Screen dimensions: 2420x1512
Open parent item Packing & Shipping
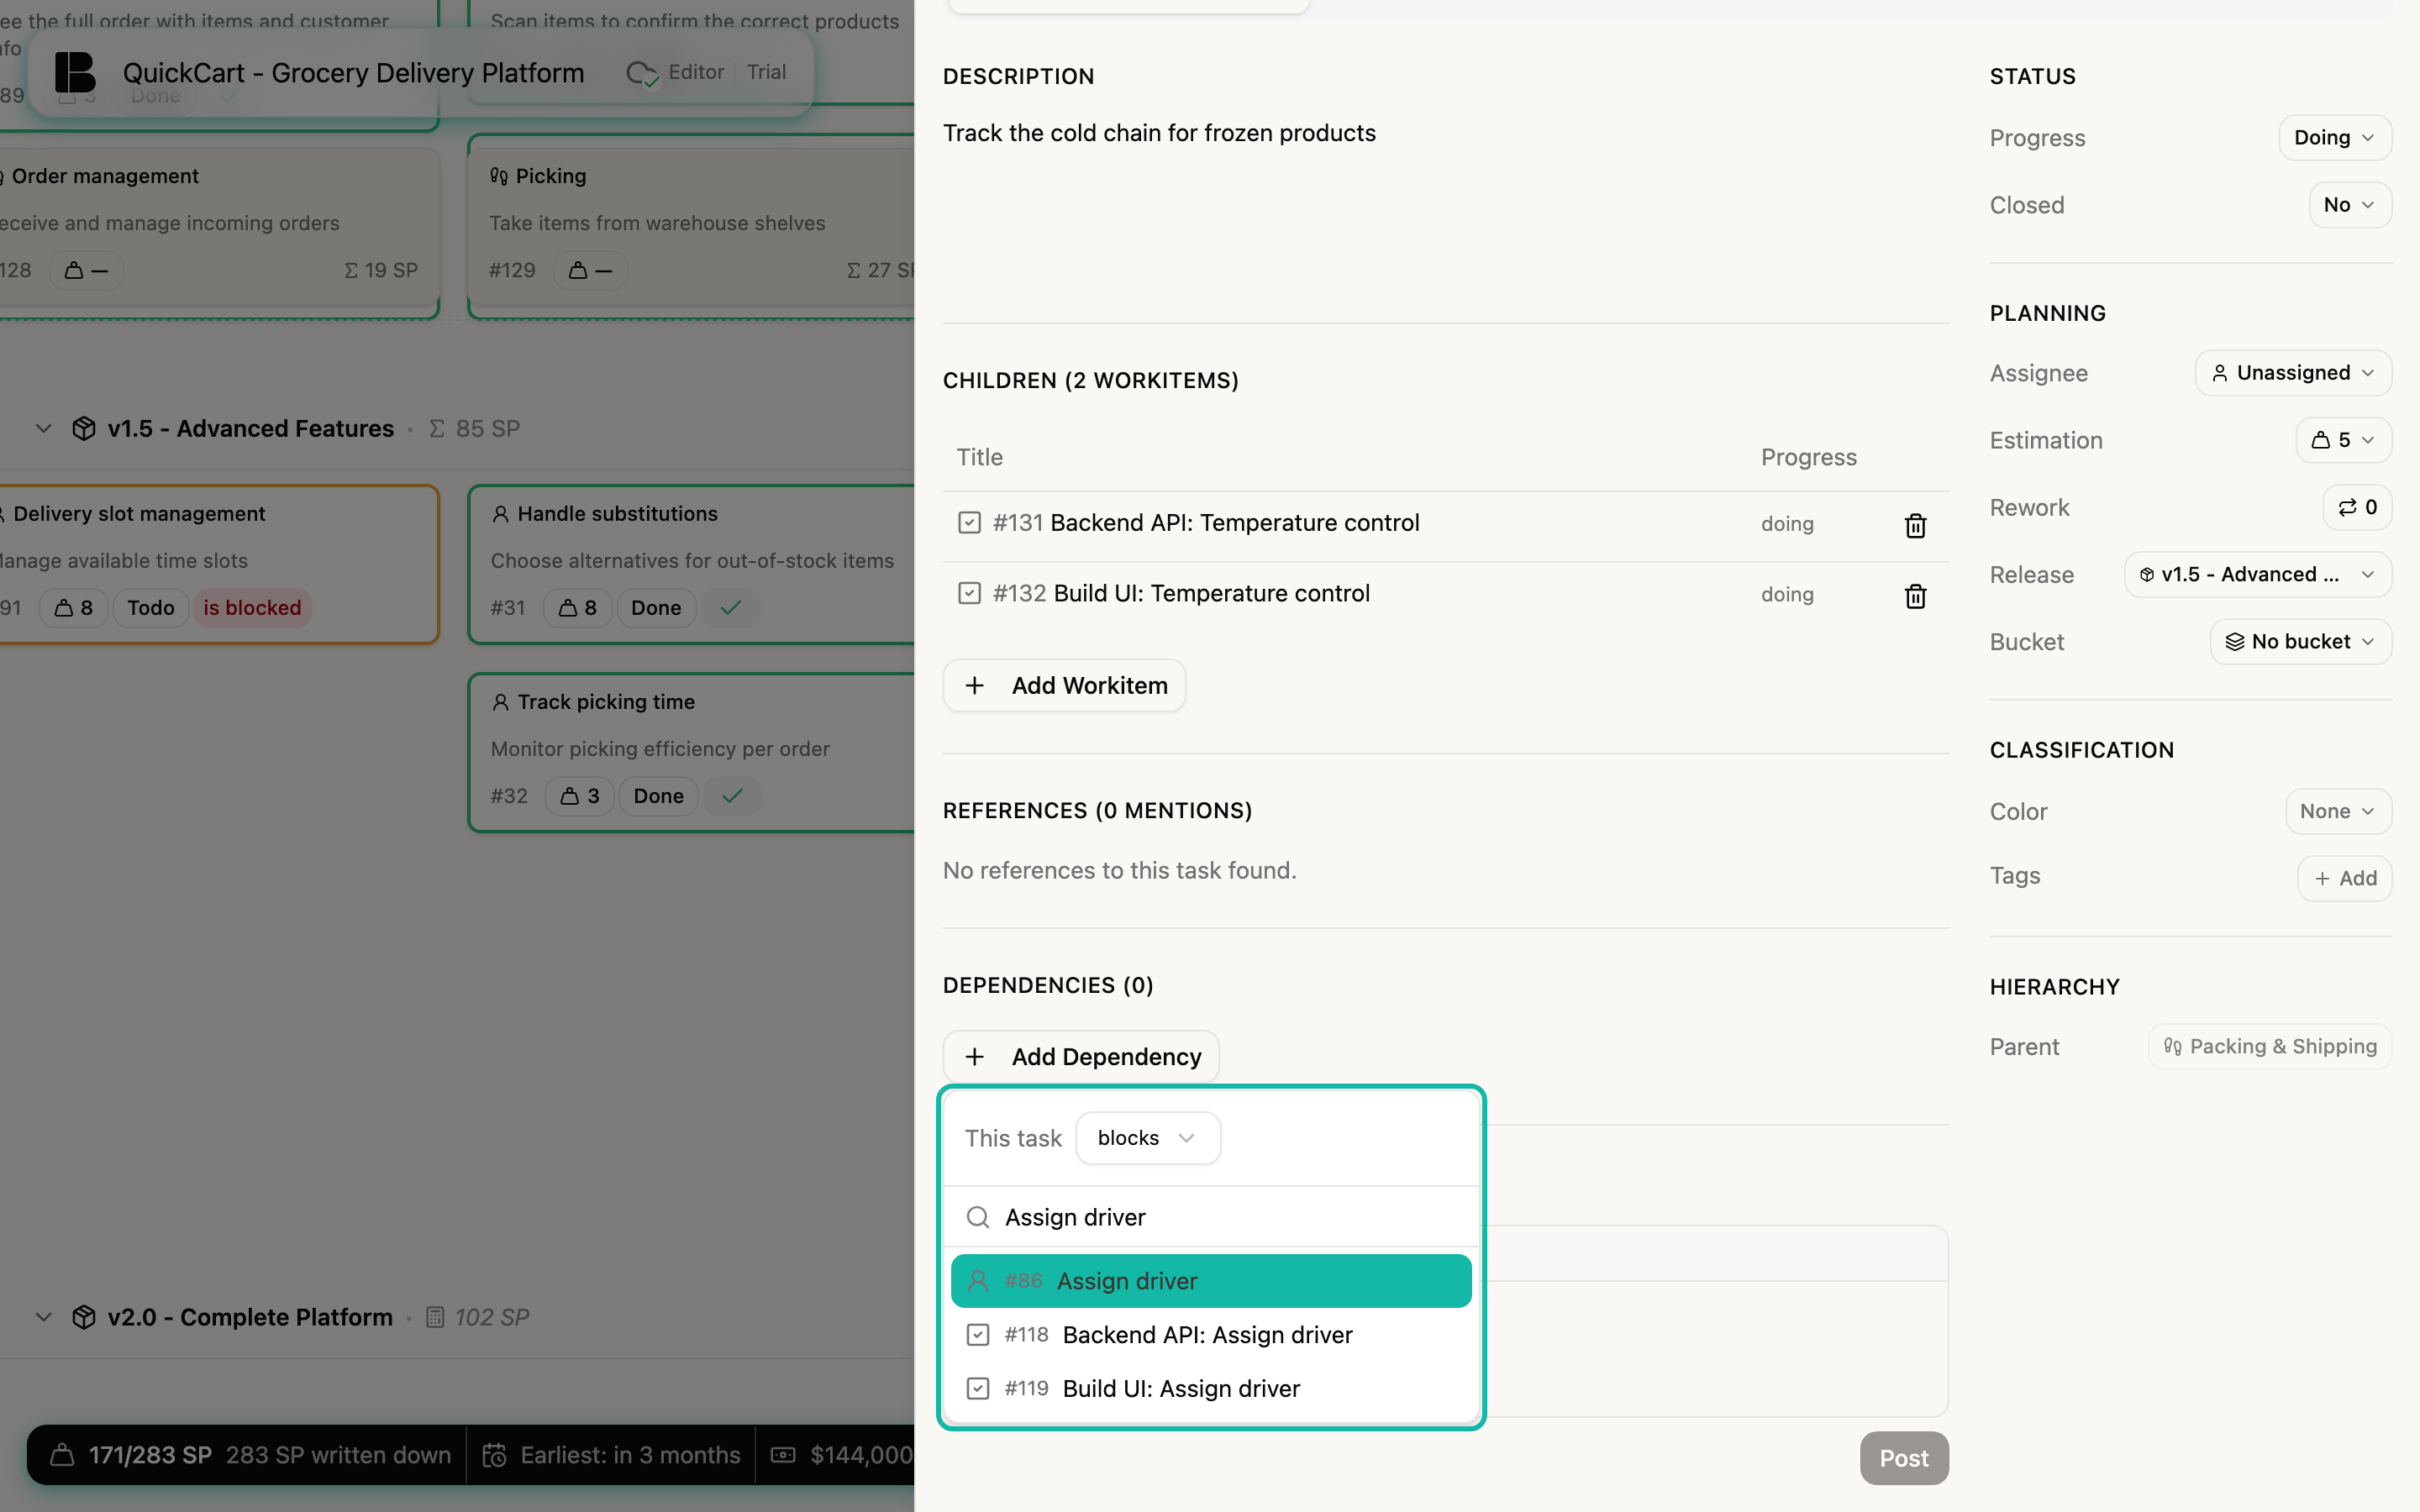[x=2270, y=1046]
